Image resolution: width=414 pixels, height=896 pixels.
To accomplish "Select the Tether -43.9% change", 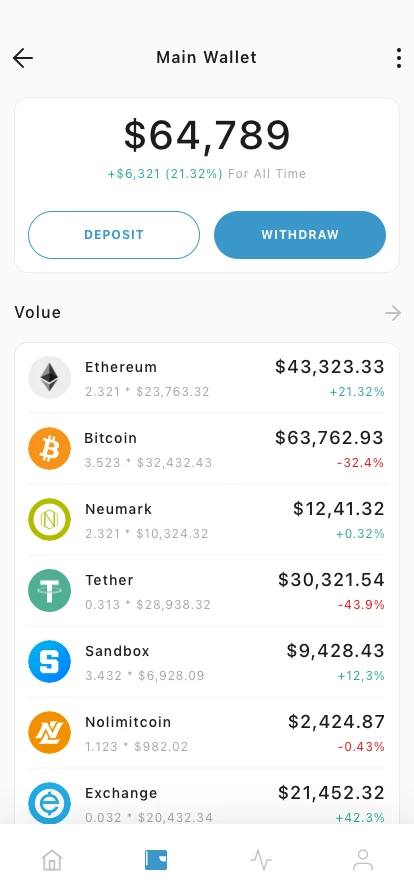I will pyautogui.click(x=361, y=605).
